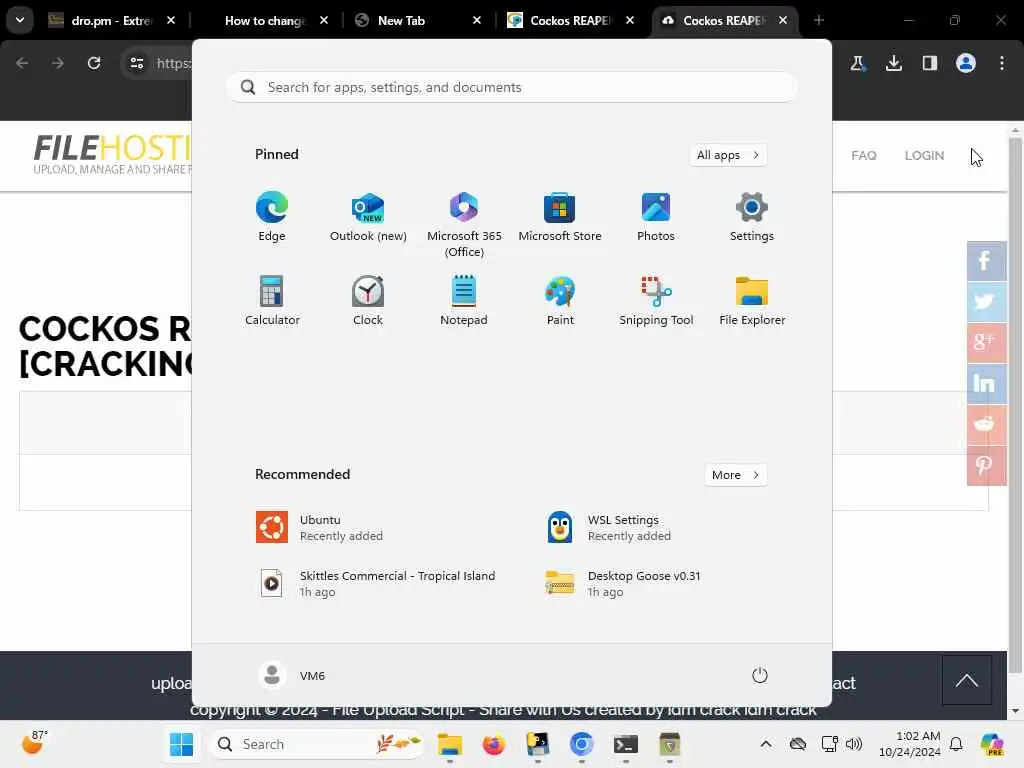
Task: Open Chrome downloads icon
Action: (x=893, y=63)
